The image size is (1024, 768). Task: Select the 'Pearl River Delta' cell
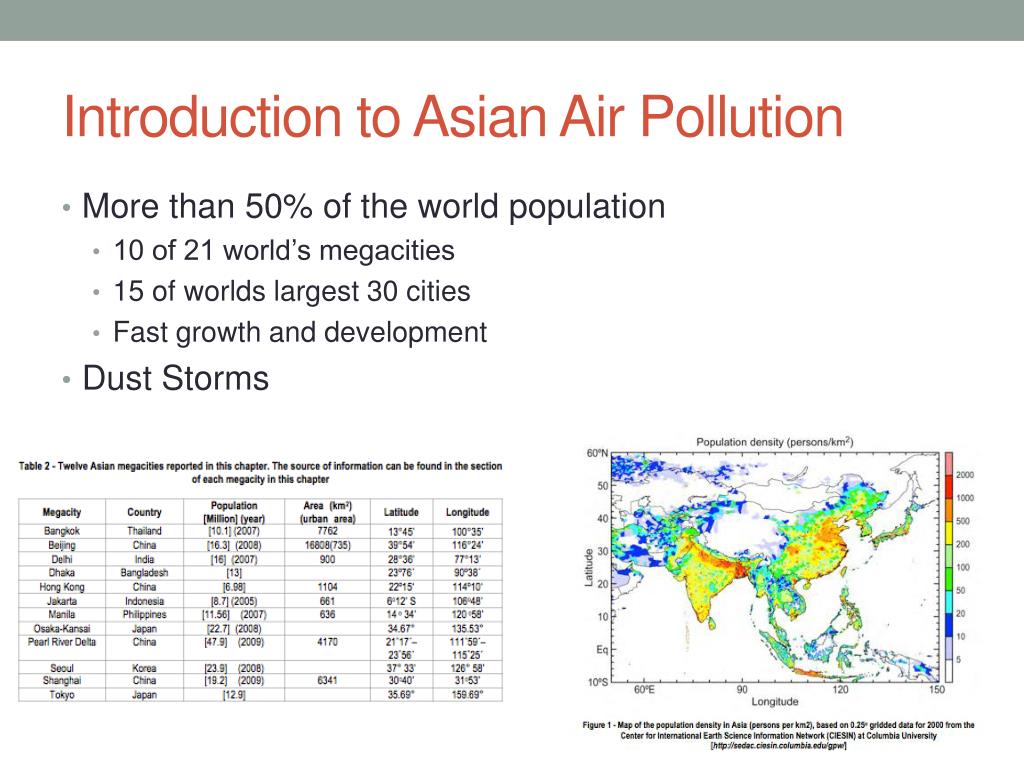[x=62, y=642]
